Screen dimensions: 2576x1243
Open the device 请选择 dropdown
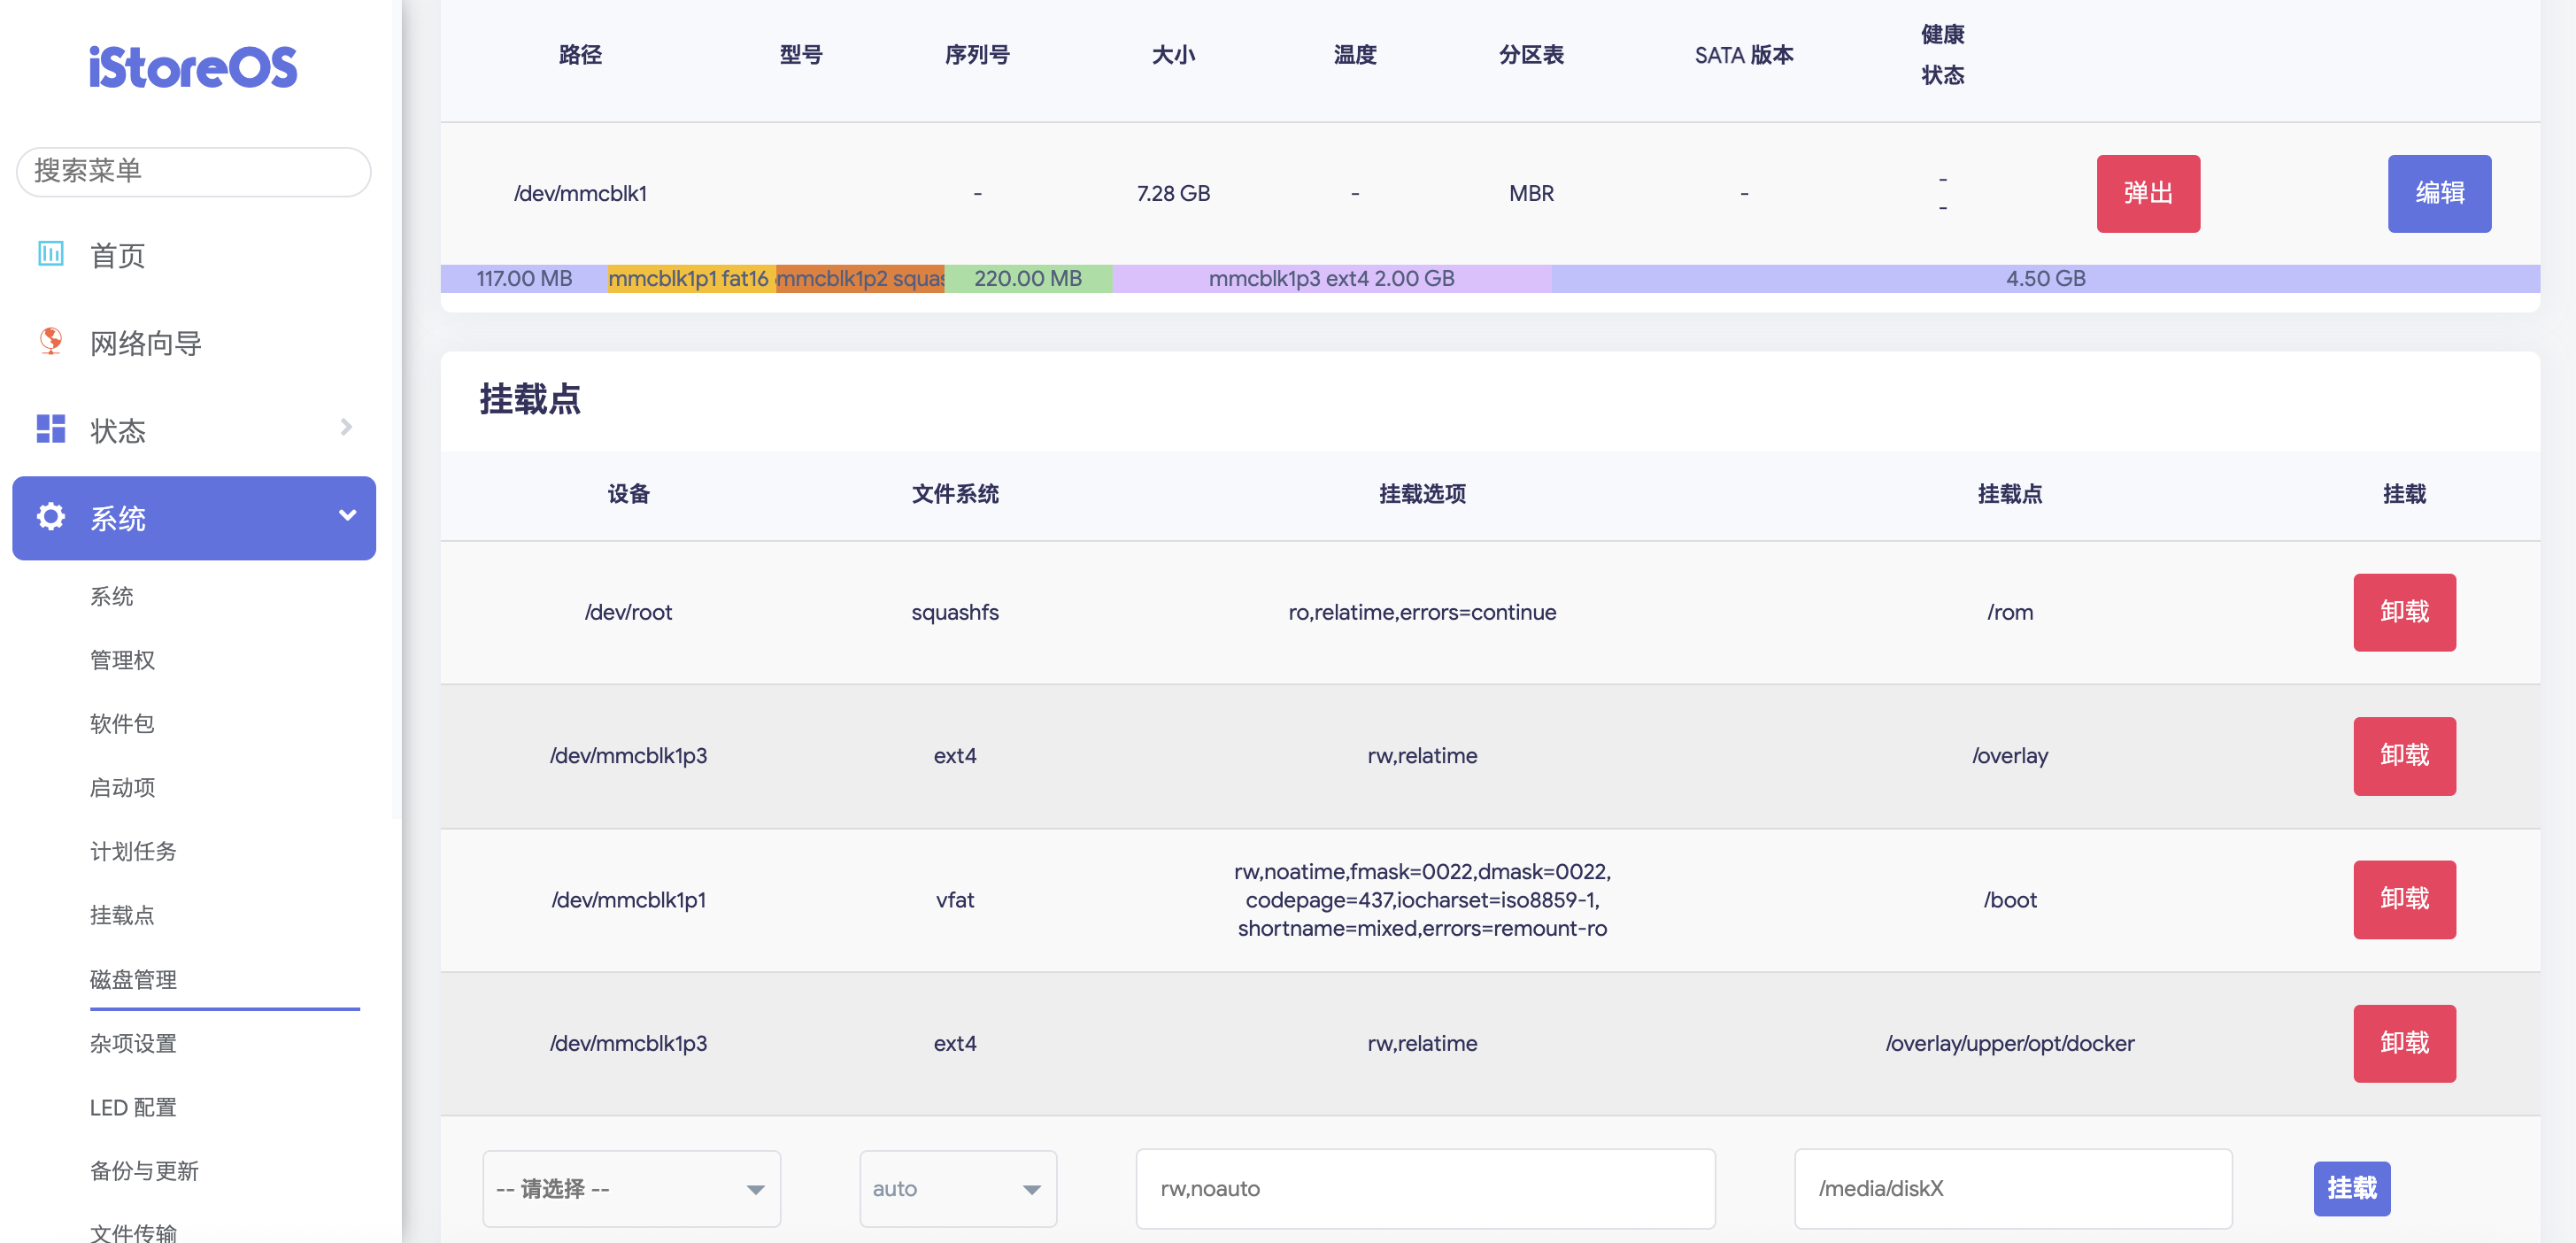pyautogui.click(x=631, y=1188)
